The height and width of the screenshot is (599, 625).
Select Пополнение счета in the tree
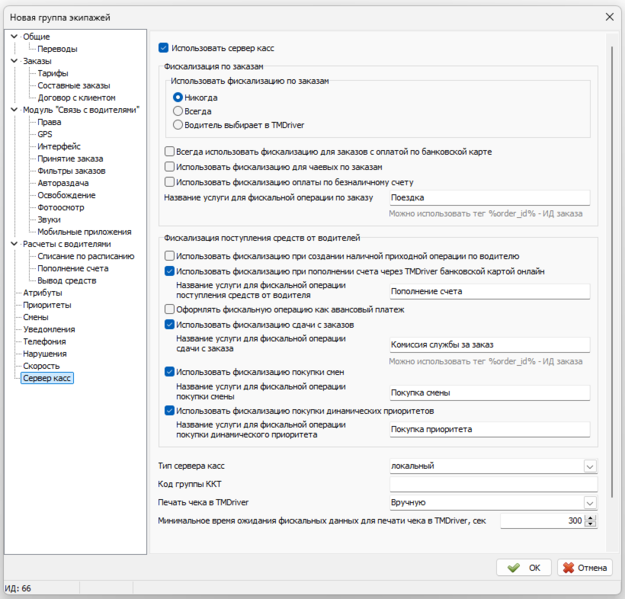click(x=73, y=269)
